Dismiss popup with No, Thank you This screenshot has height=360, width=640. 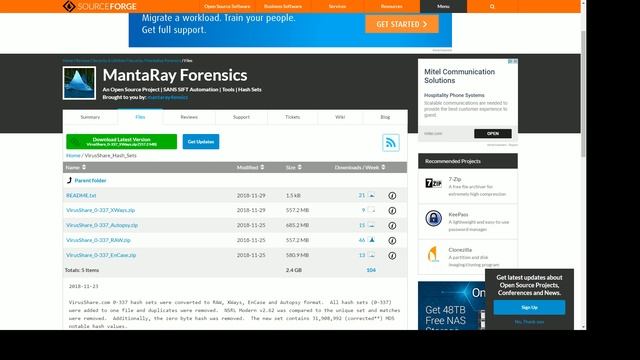529,322
